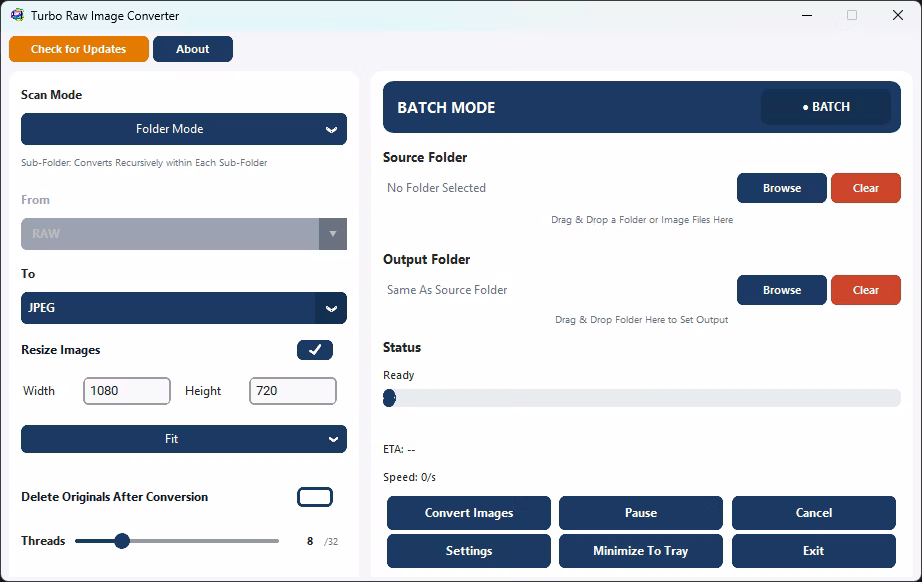The image size is (922, 582).
Task: Click Check for Updates button
Action: 79,49
